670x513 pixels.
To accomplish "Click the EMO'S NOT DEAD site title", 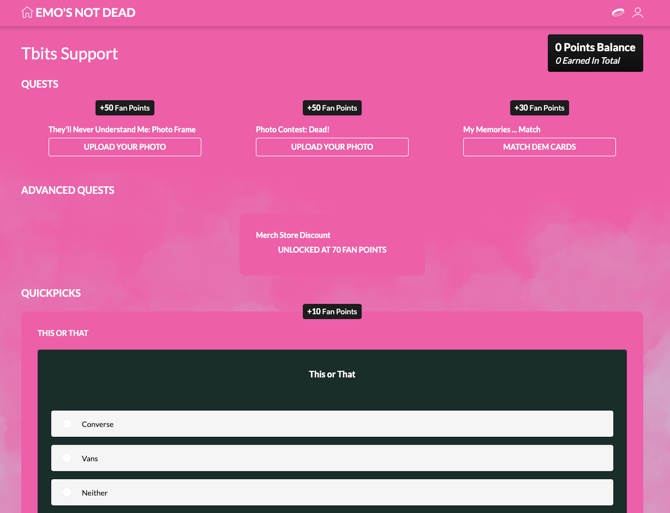I will [x=85, y=13].
